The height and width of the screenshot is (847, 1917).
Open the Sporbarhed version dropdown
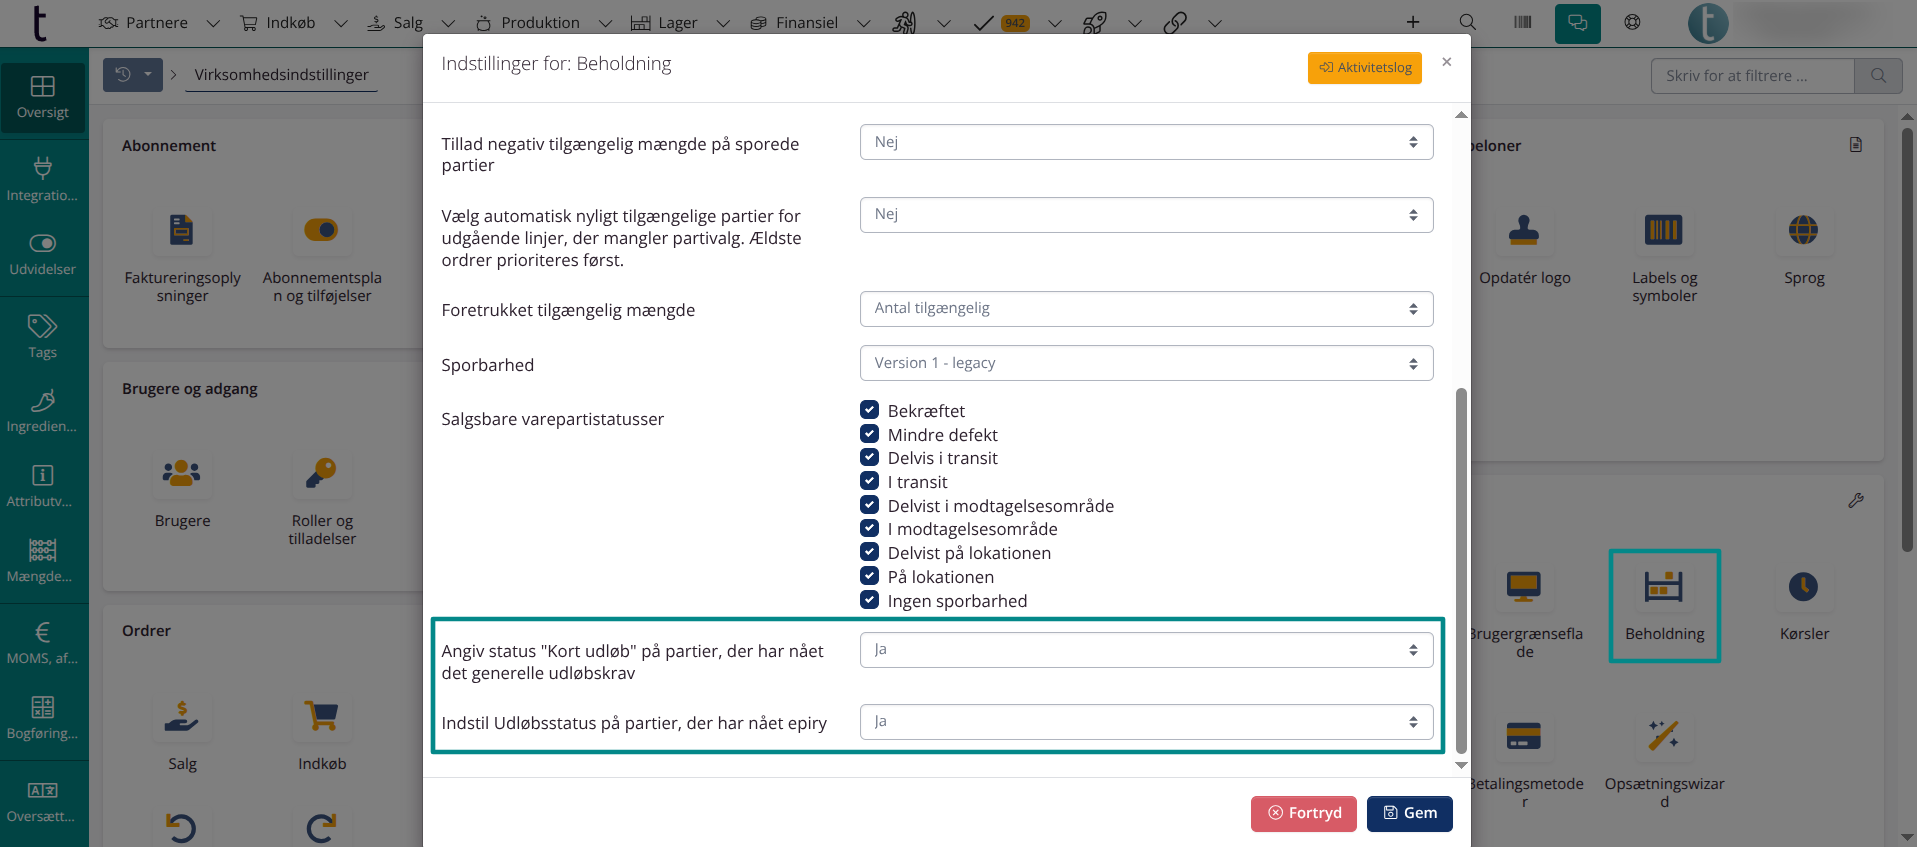pos(1145,363)
